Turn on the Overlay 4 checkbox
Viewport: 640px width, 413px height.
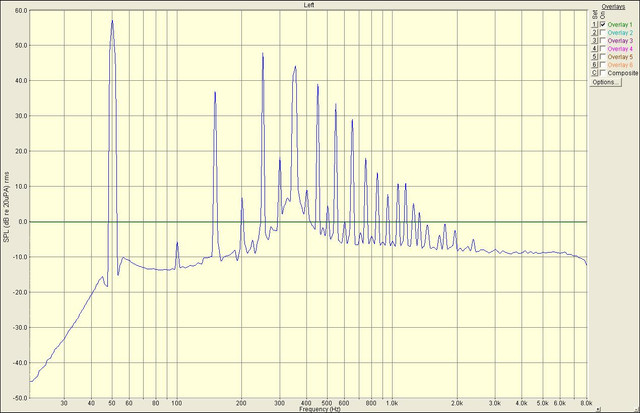[x=603, y=49]
